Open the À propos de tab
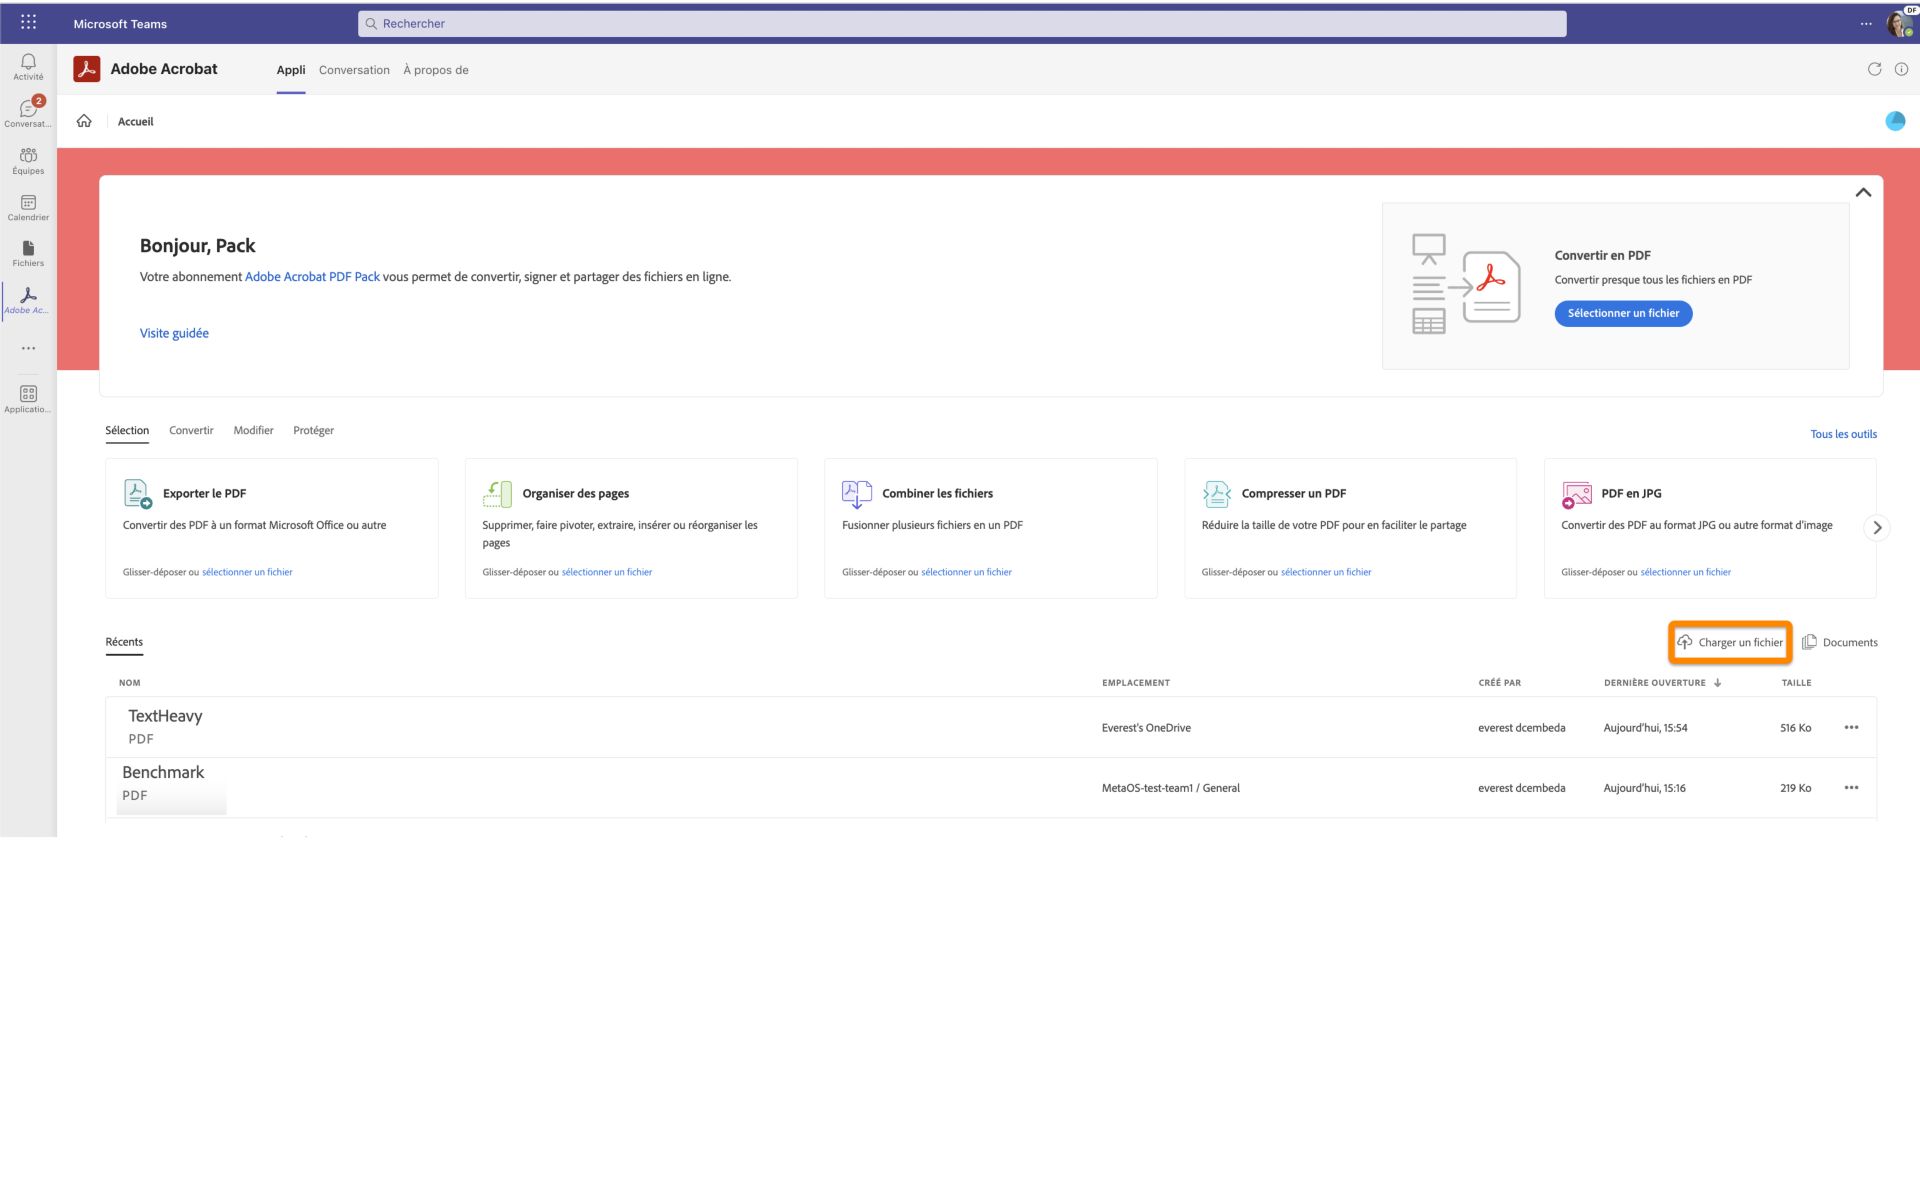Viewport: 1920px width, 1196px height. pos(435,70)
